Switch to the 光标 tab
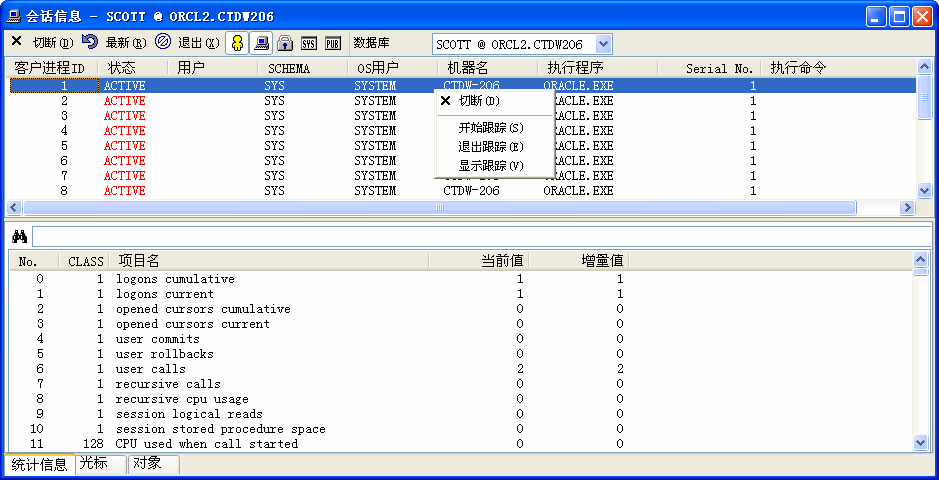The width and height of the screenshot is (939, 480). (x=94, y=464)
